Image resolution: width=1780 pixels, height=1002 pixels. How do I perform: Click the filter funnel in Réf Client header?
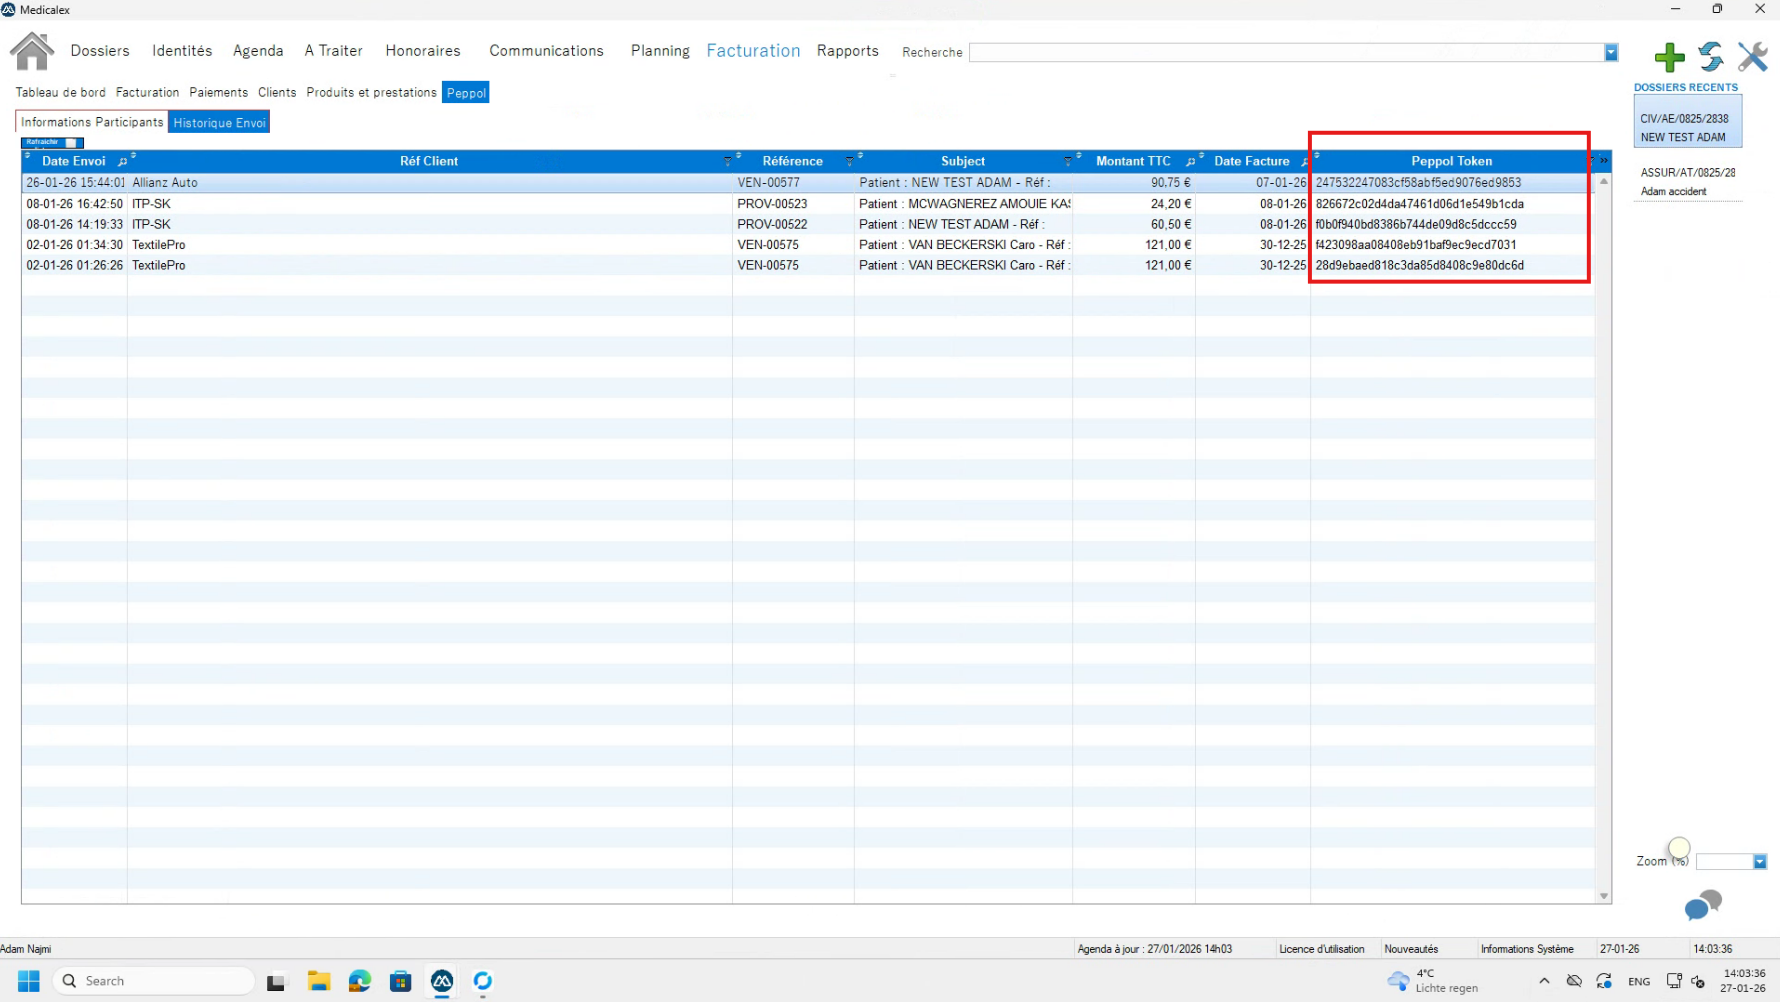[727, 162]
